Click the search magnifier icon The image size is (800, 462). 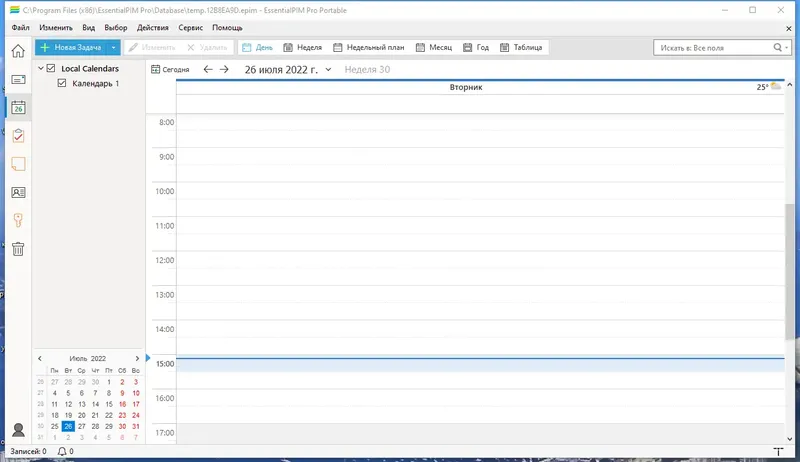pos(777,47)
